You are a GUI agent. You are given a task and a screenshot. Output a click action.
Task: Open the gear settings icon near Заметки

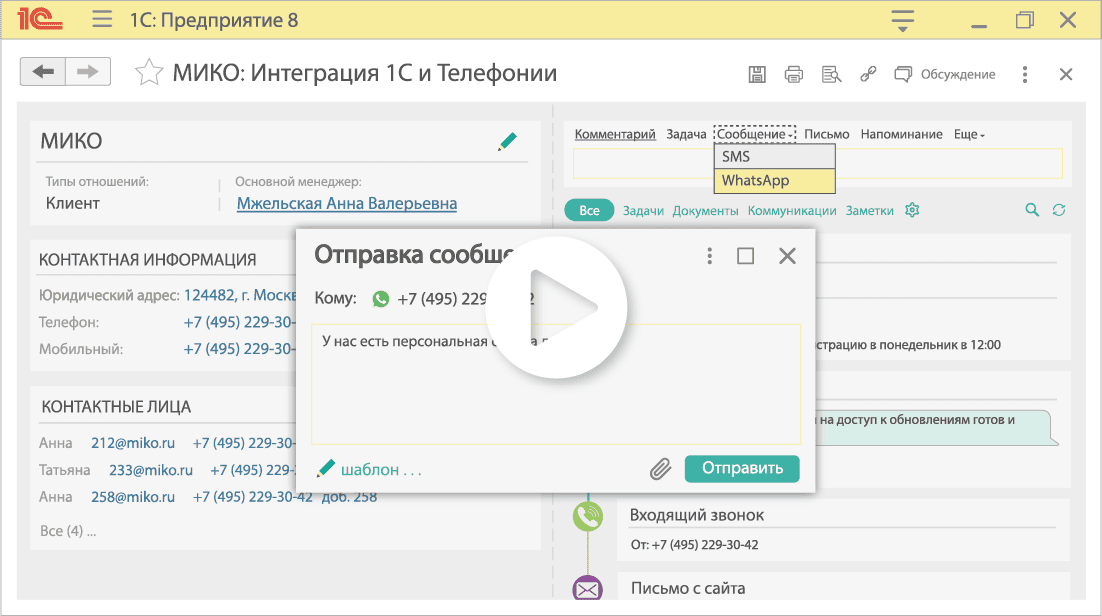click(911, 210)
